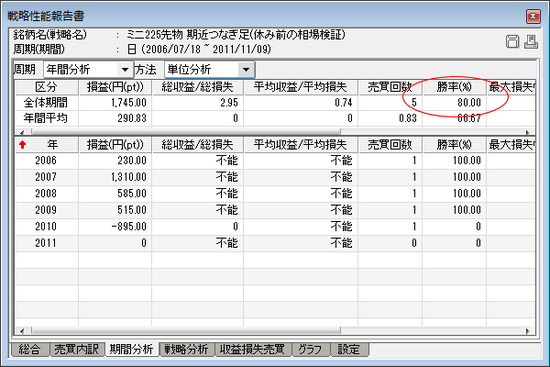Click lower table 損益(円(pt)) header

click(x=115, y=145)
